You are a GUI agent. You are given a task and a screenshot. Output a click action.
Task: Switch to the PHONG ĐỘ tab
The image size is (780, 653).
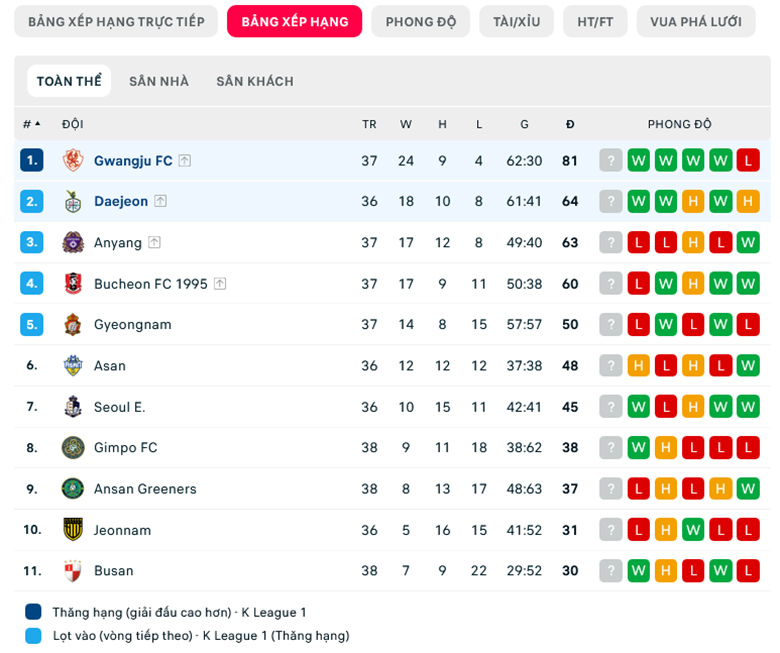421,21
